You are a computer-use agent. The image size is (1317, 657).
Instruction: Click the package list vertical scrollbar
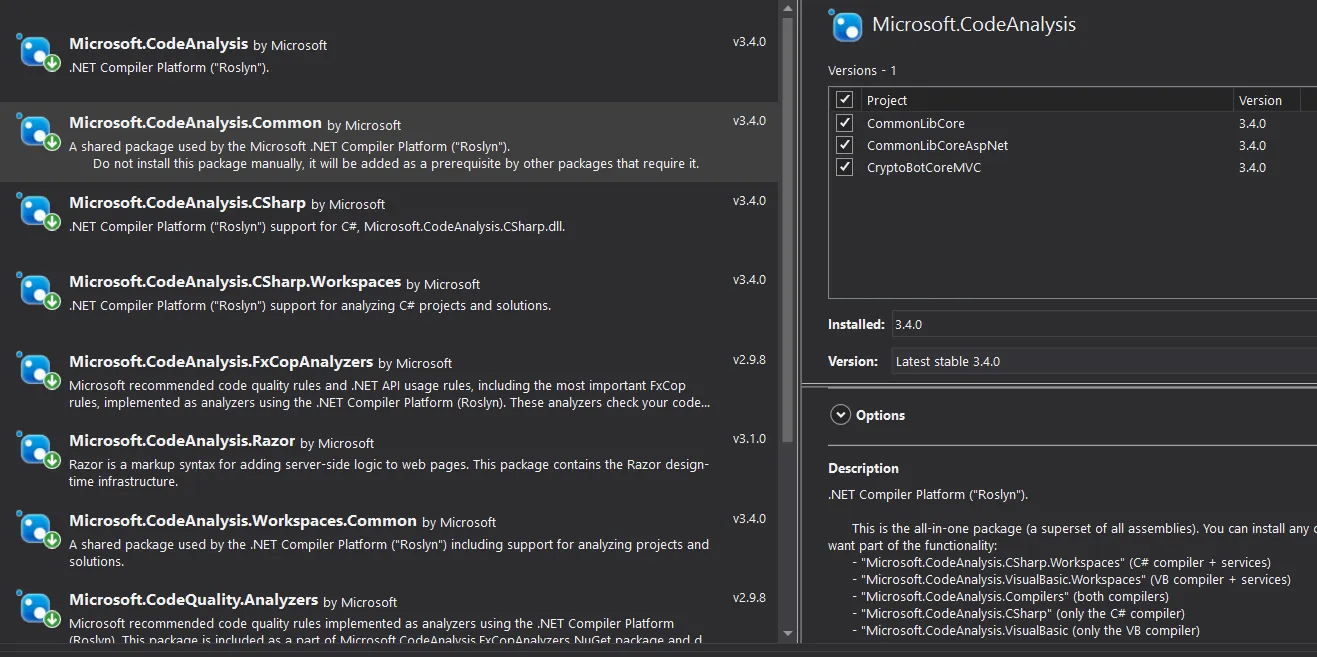point(787,230)
